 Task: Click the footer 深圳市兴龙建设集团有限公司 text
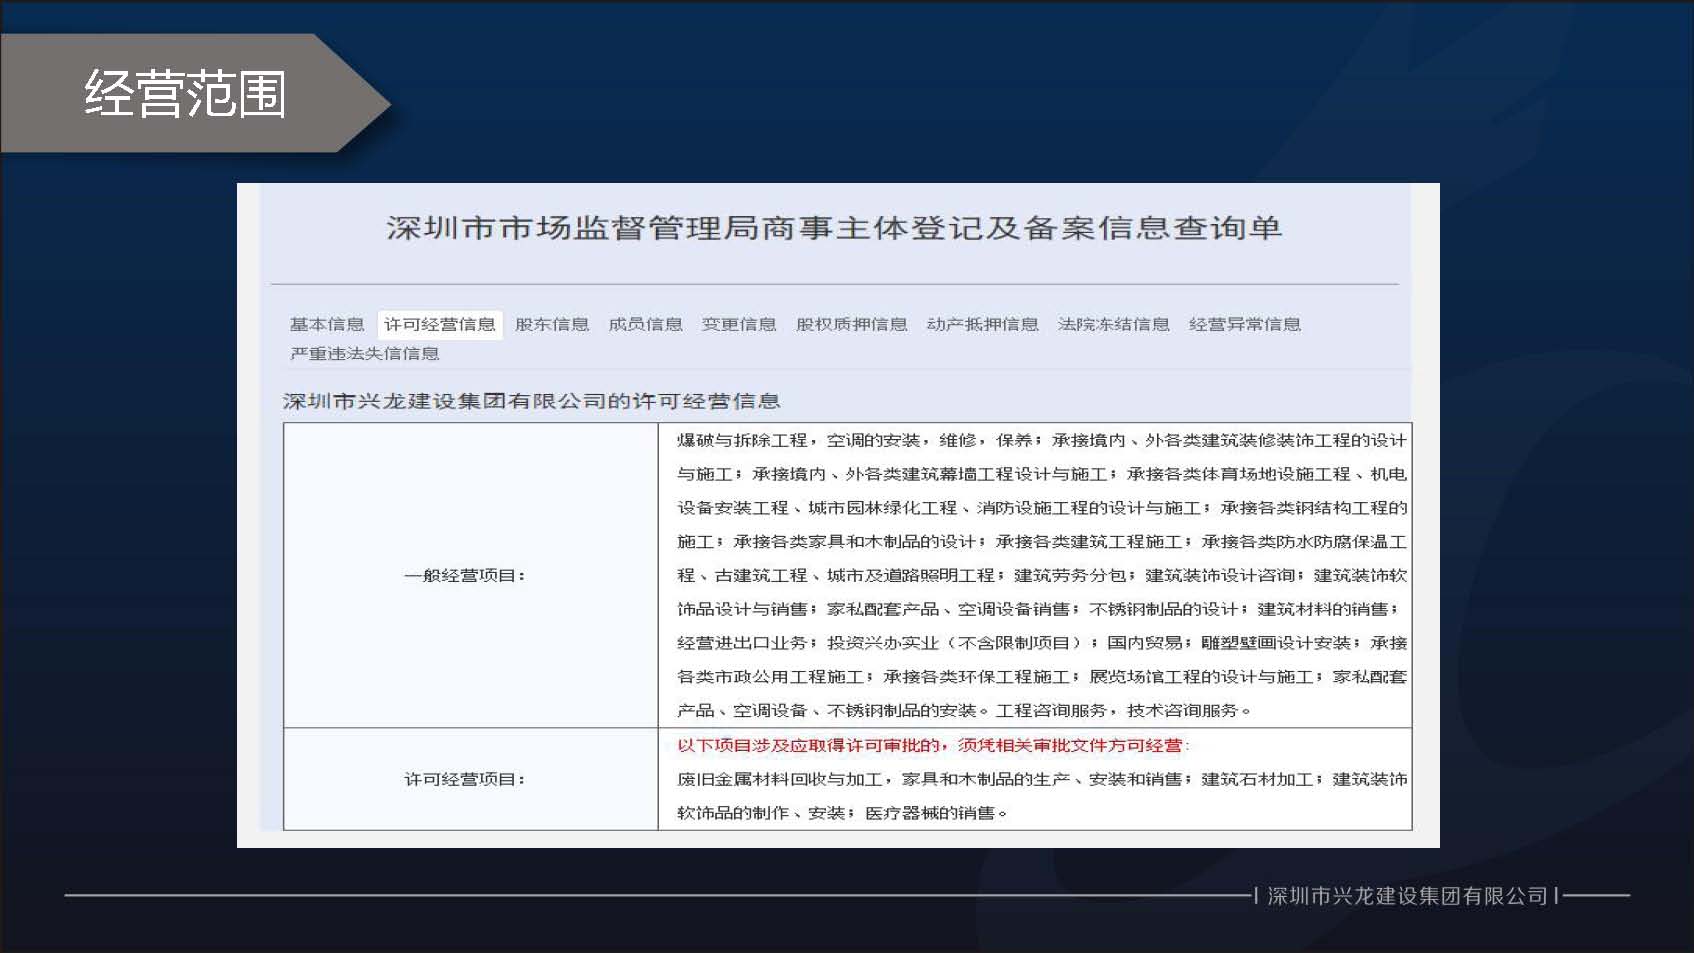[1407, 896]
